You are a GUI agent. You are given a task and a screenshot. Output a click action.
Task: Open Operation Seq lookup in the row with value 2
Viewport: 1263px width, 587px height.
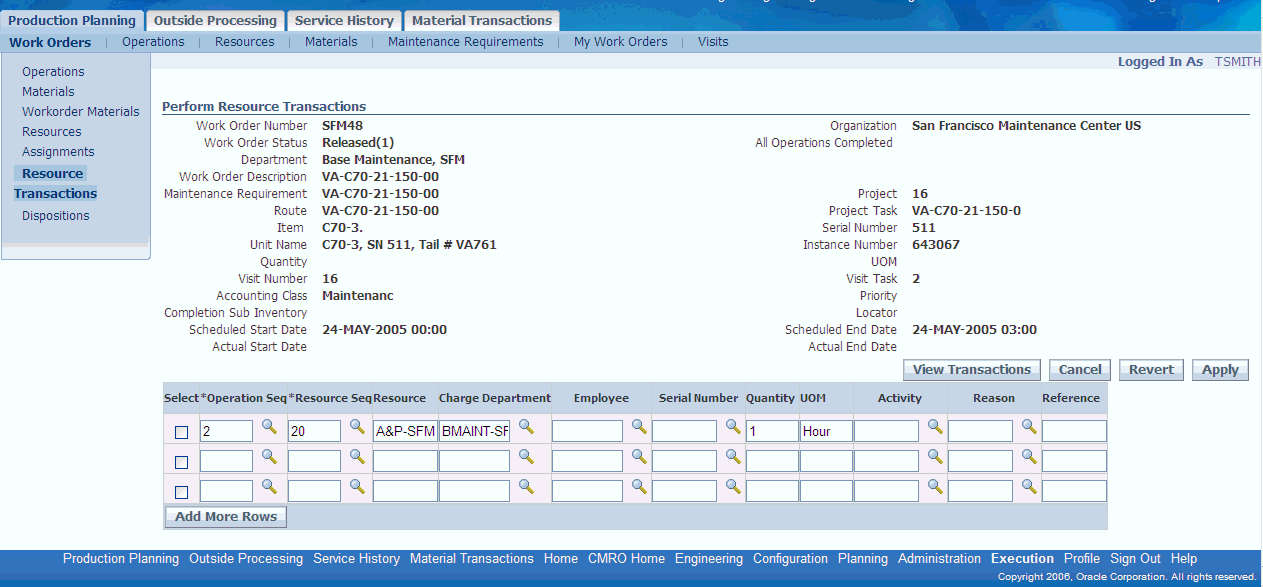(269, 427)
